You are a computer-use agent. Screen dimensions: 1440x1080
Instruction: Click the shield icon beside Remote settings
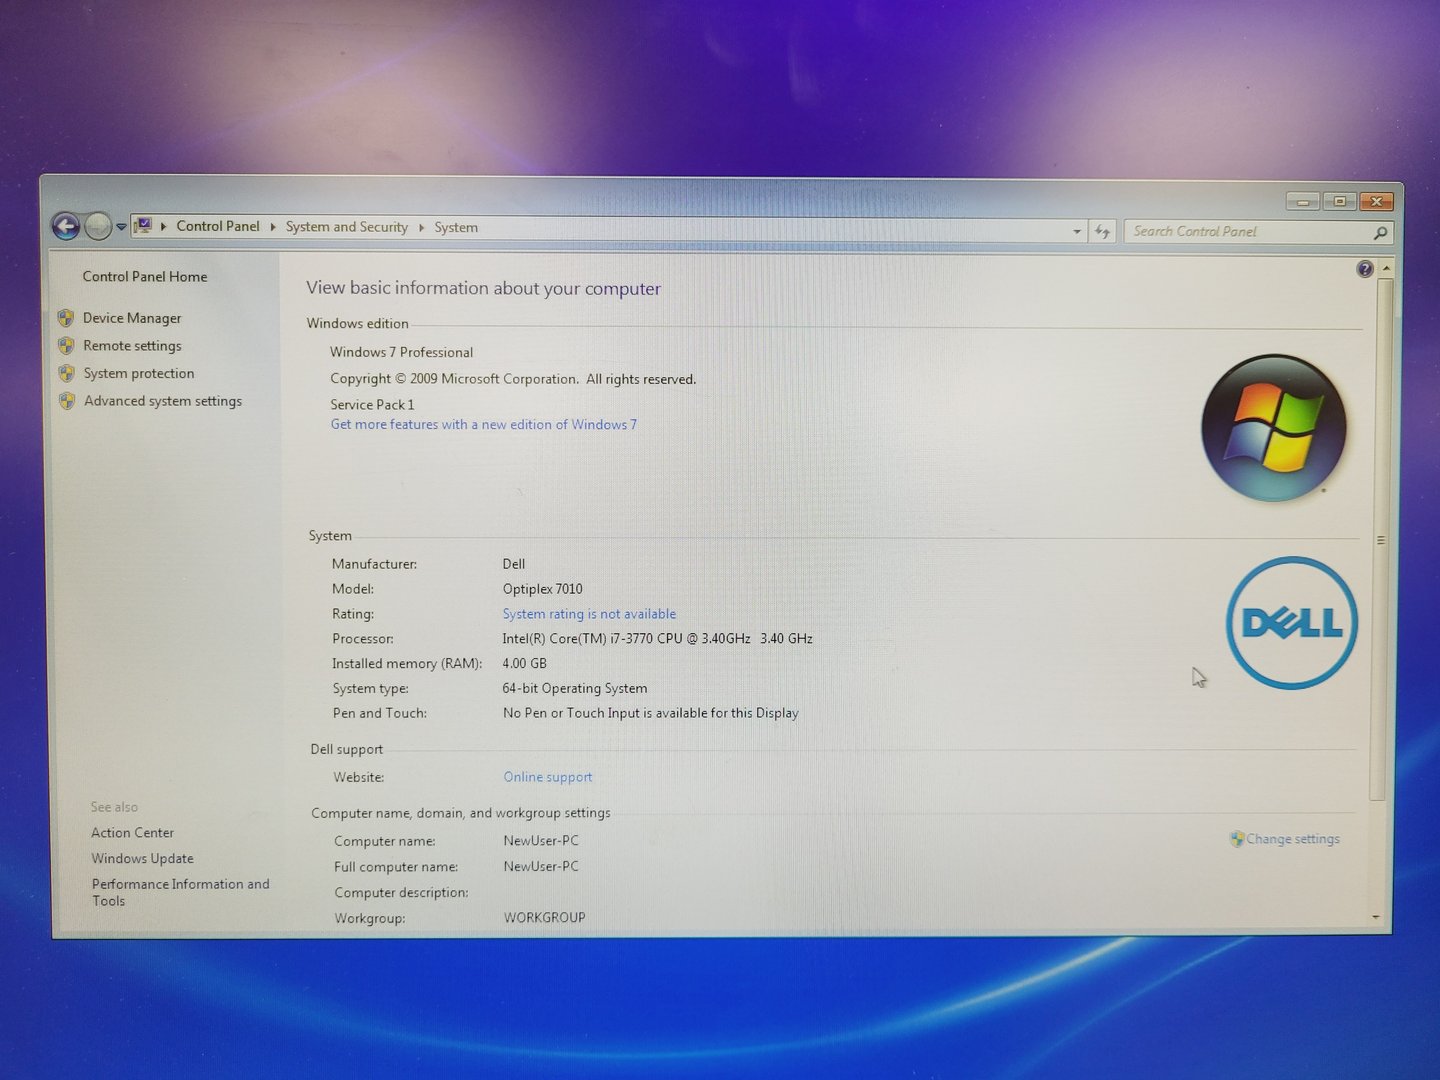(x=66, y=346)
